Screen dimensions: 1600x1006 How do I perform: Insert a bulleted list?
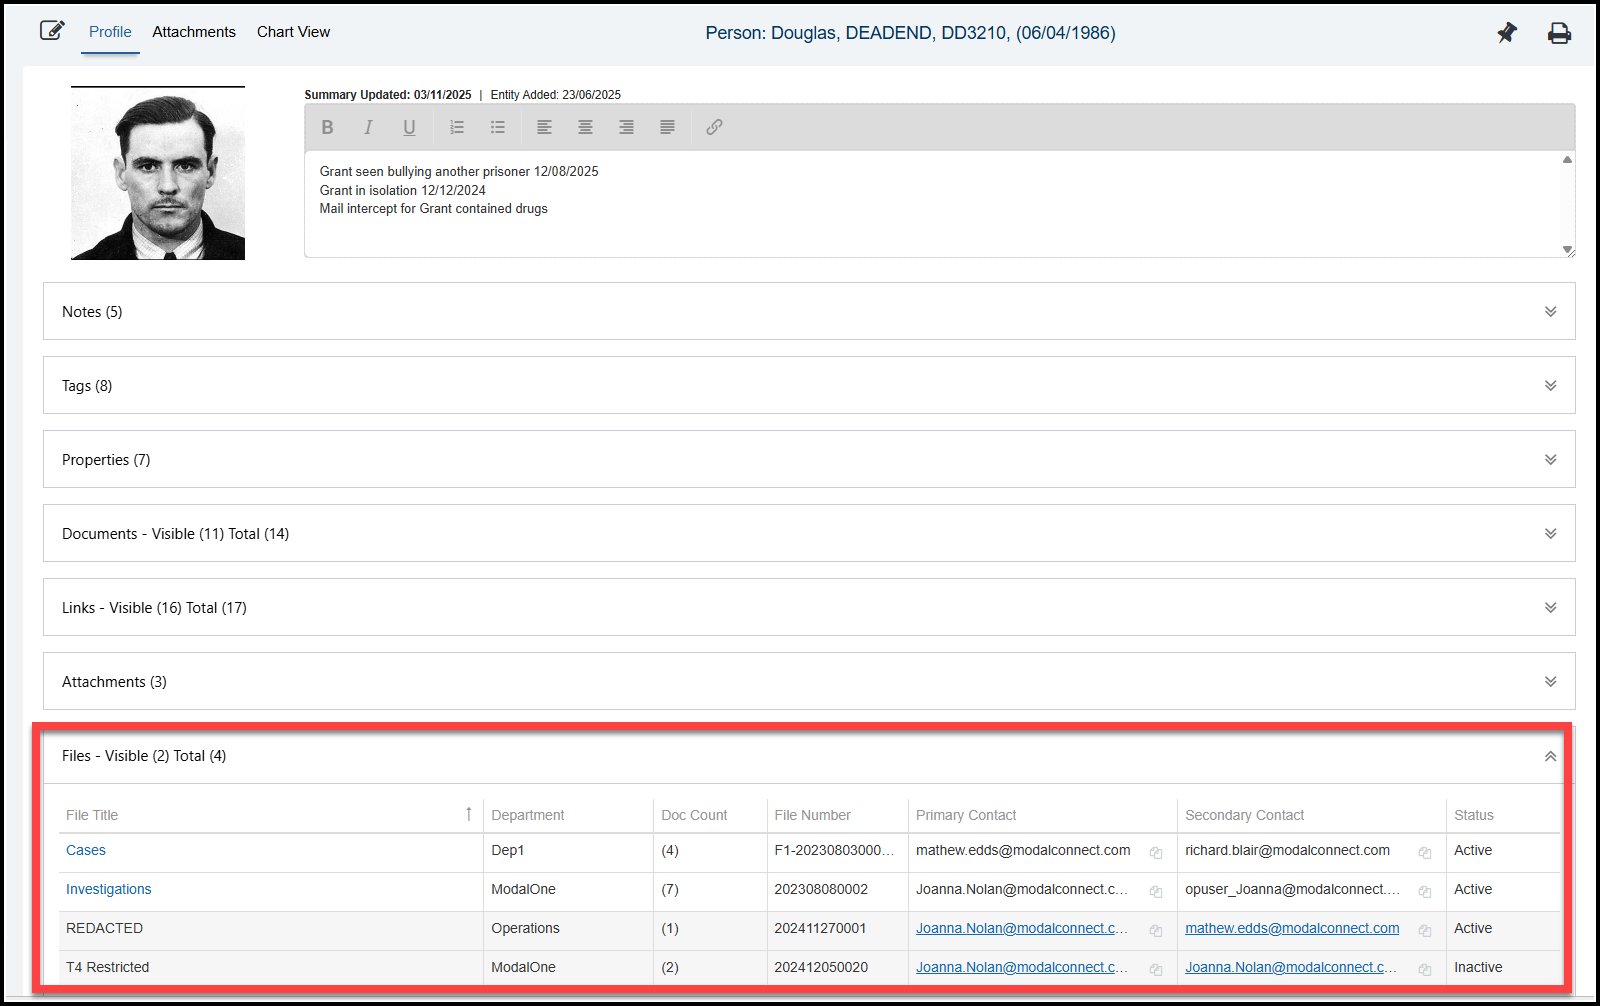[498, 127]
